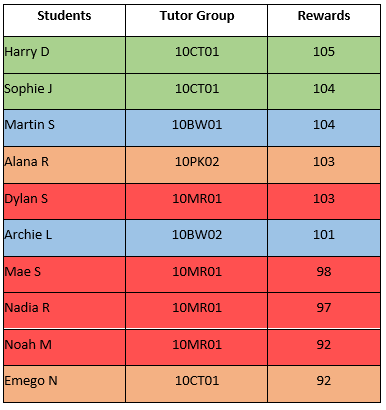
Task: Click the rewards value 98 cell
Action: [x=324, y=274]
